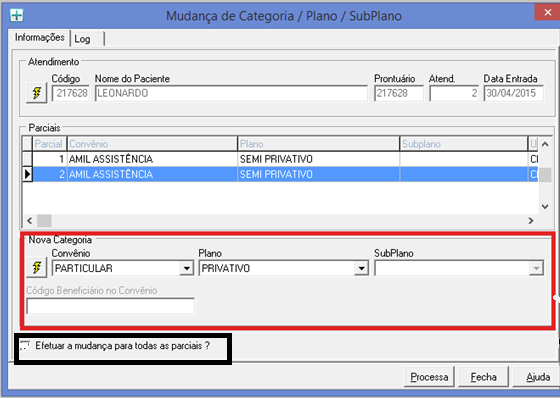Enable 'Efetuar a mudança para todas as parciais' checkbox

(25, 346)
